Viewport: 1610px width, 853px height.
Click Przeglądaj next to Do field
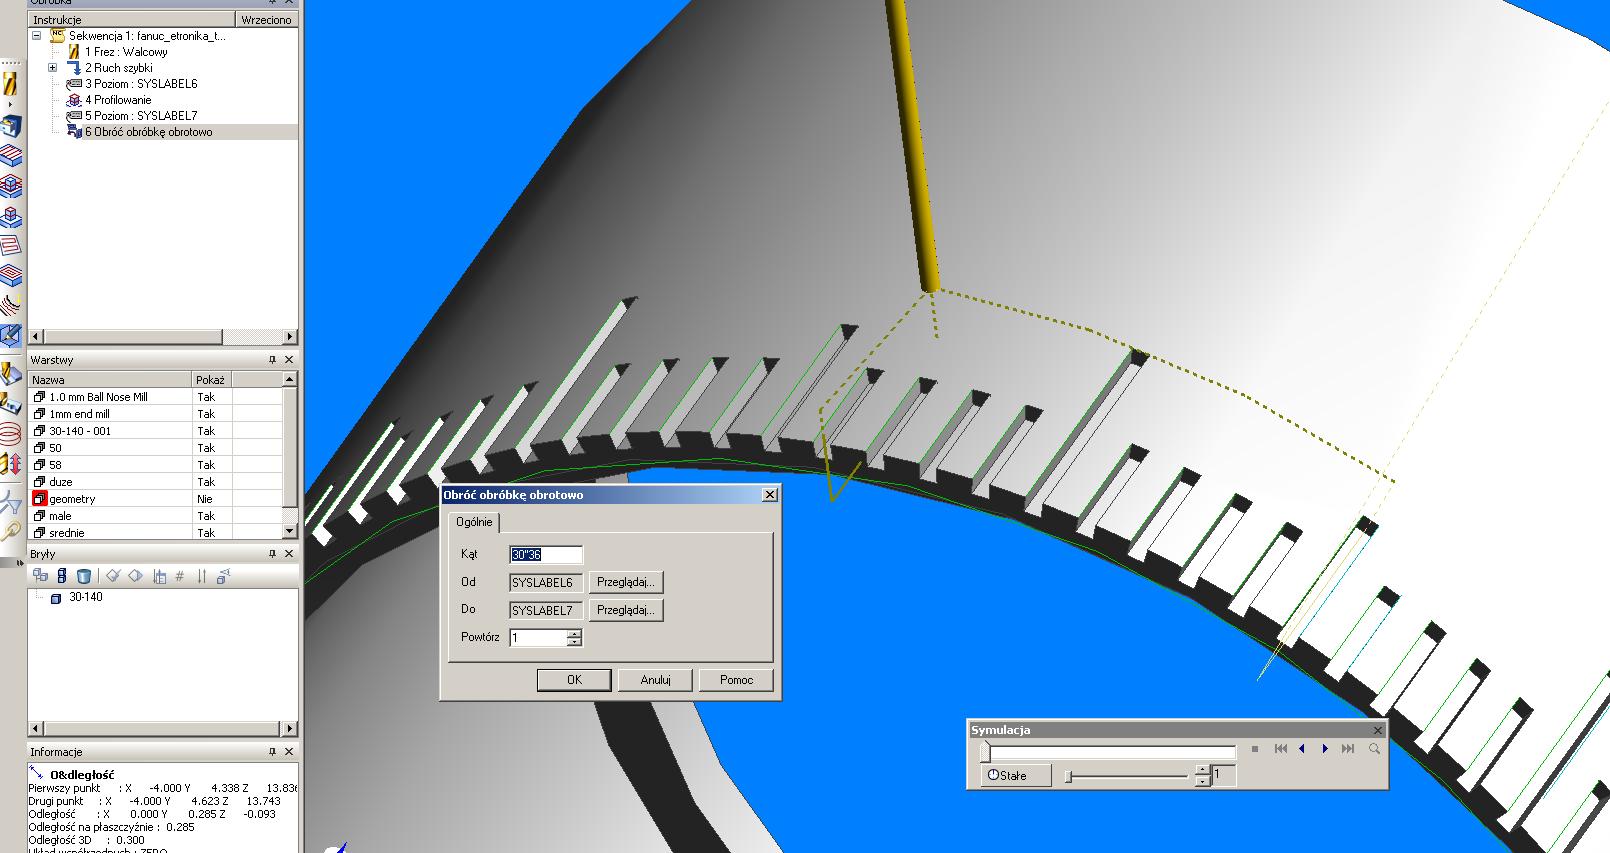(x=625, y=610)
